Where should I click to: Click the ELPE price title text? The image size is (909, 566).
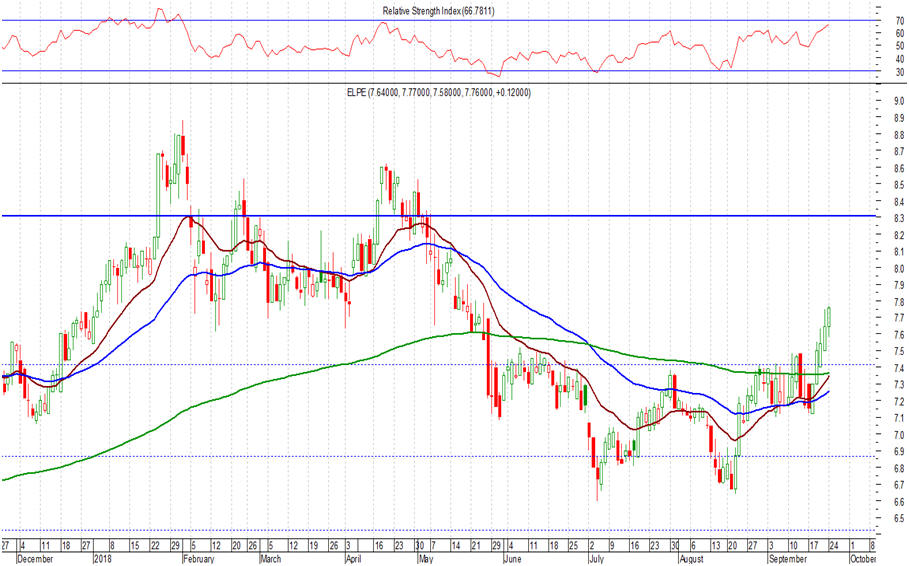tap(438, 93)
